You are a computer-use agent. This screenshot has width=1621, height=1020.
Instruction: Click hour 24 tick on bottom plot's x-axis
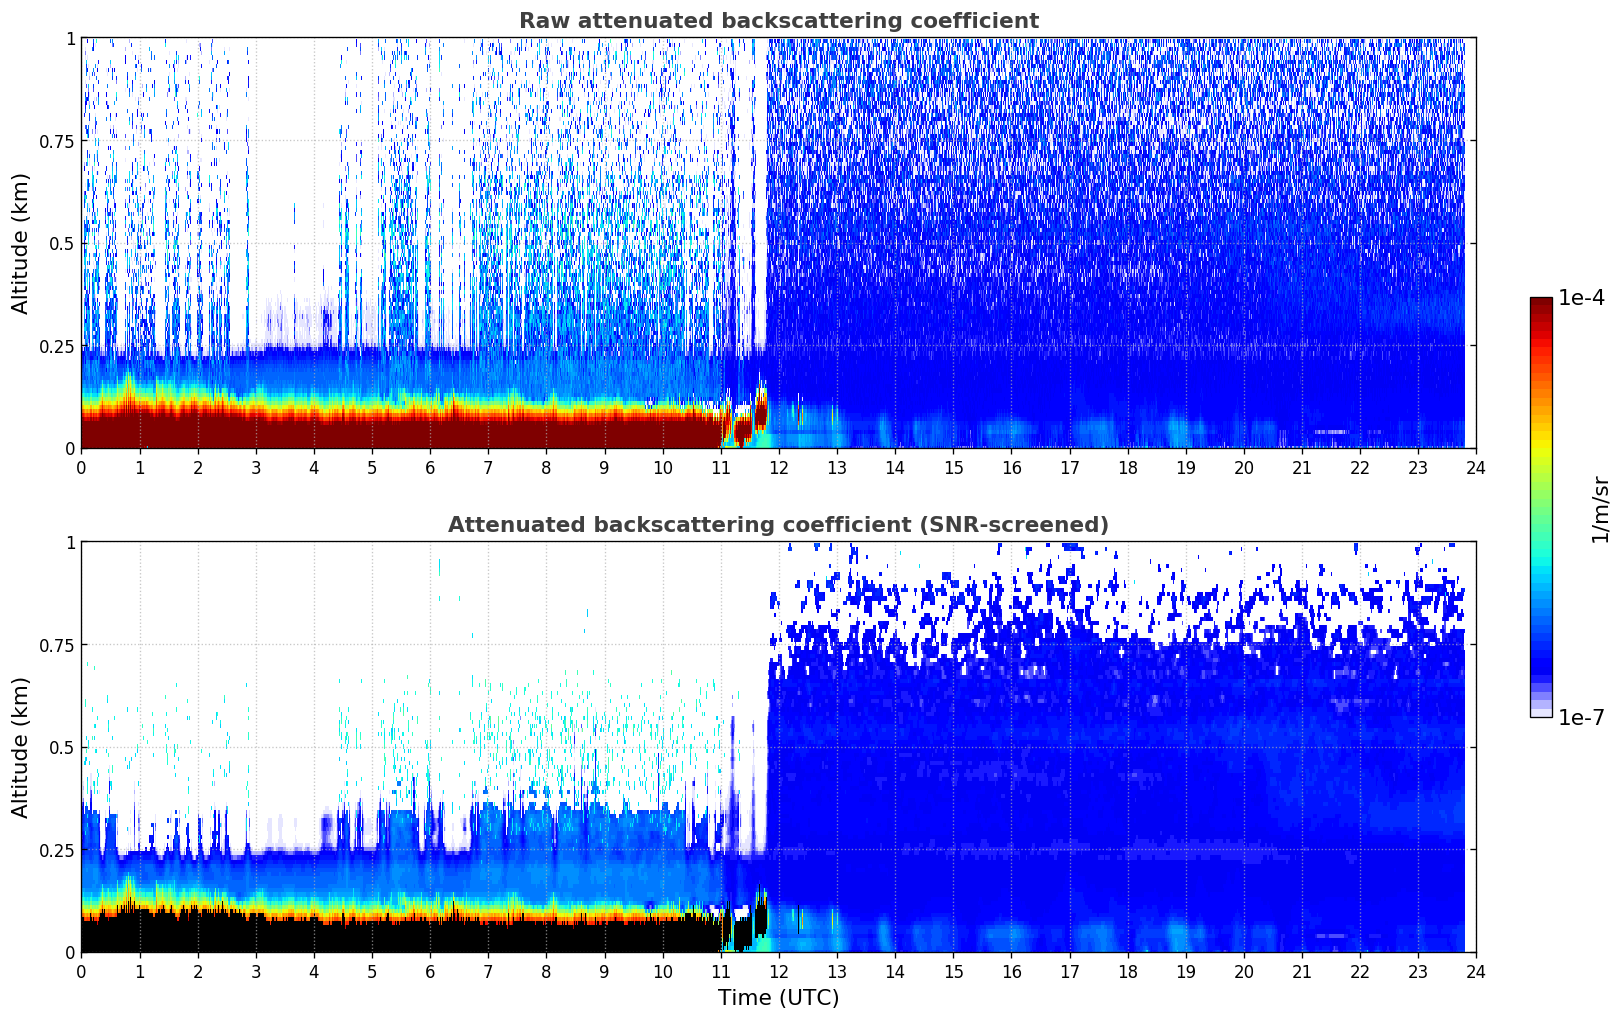[1475, 971]
